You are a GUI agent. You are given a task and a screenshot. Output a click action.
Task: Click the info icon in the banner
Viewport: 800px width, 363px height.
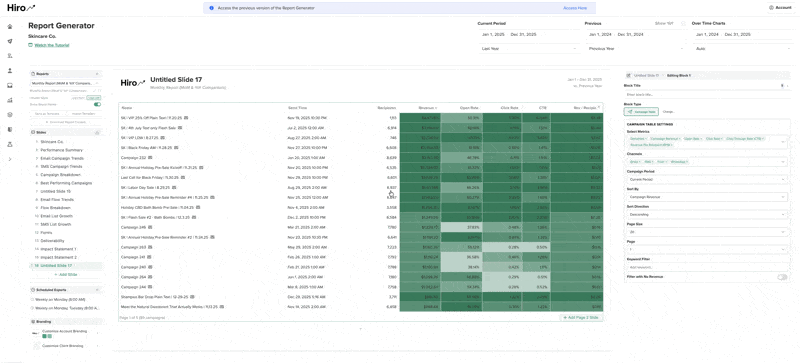tap(211, 8)
